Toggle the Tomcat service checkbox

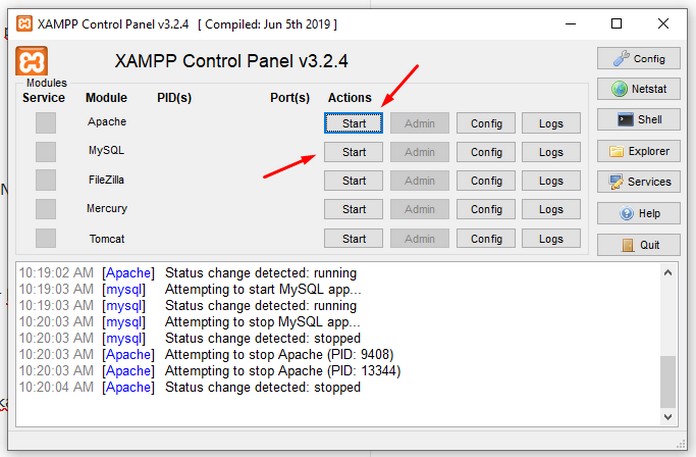[46, 238]
